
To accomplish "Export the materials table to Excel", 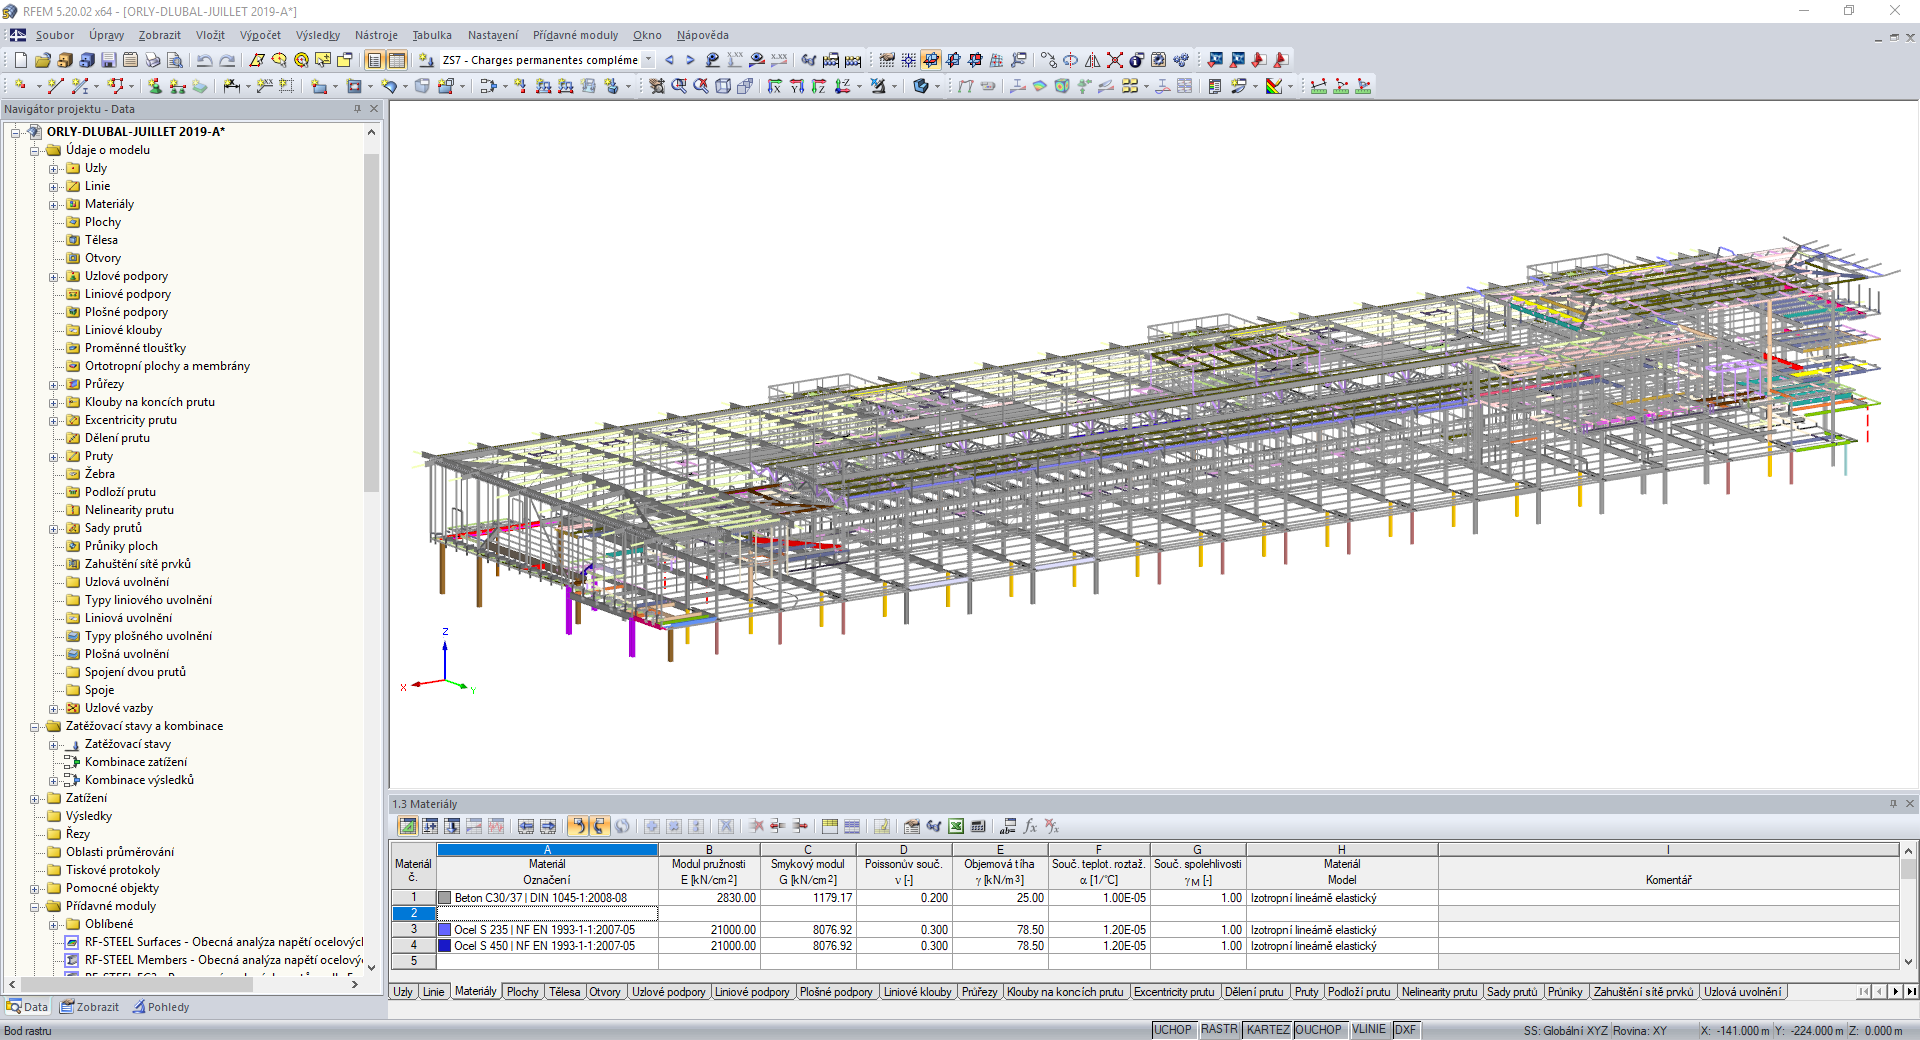I will (x=956, y=827).
